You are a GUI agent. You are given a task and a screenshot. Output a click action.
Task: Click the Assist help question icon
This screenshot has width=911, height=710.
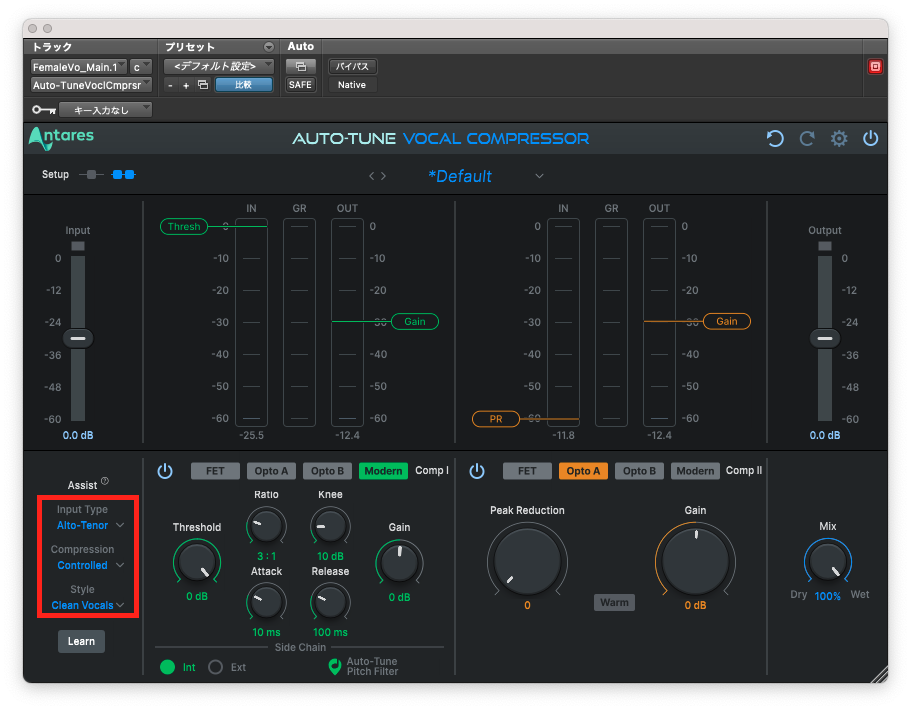pos(105,480)
